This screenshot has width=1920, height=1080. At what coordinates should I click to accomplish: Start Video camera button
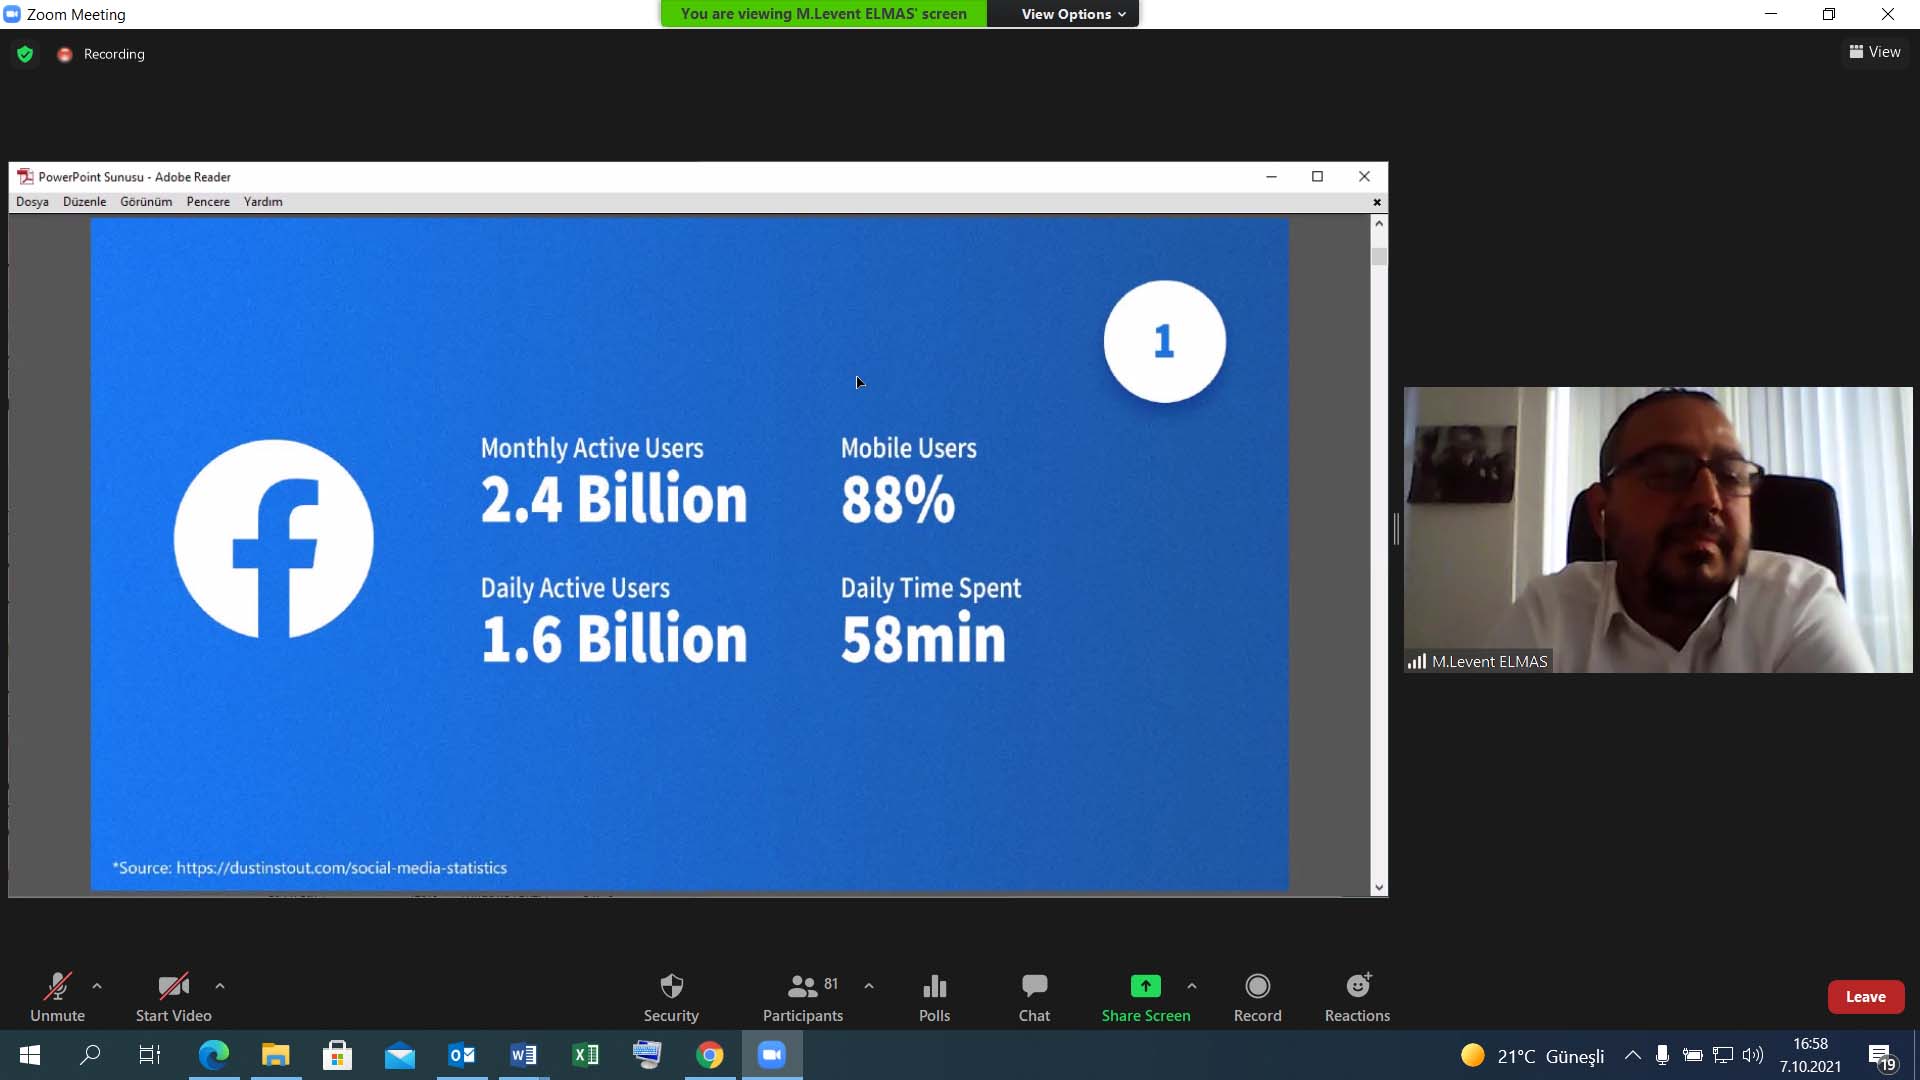(173, 997)
